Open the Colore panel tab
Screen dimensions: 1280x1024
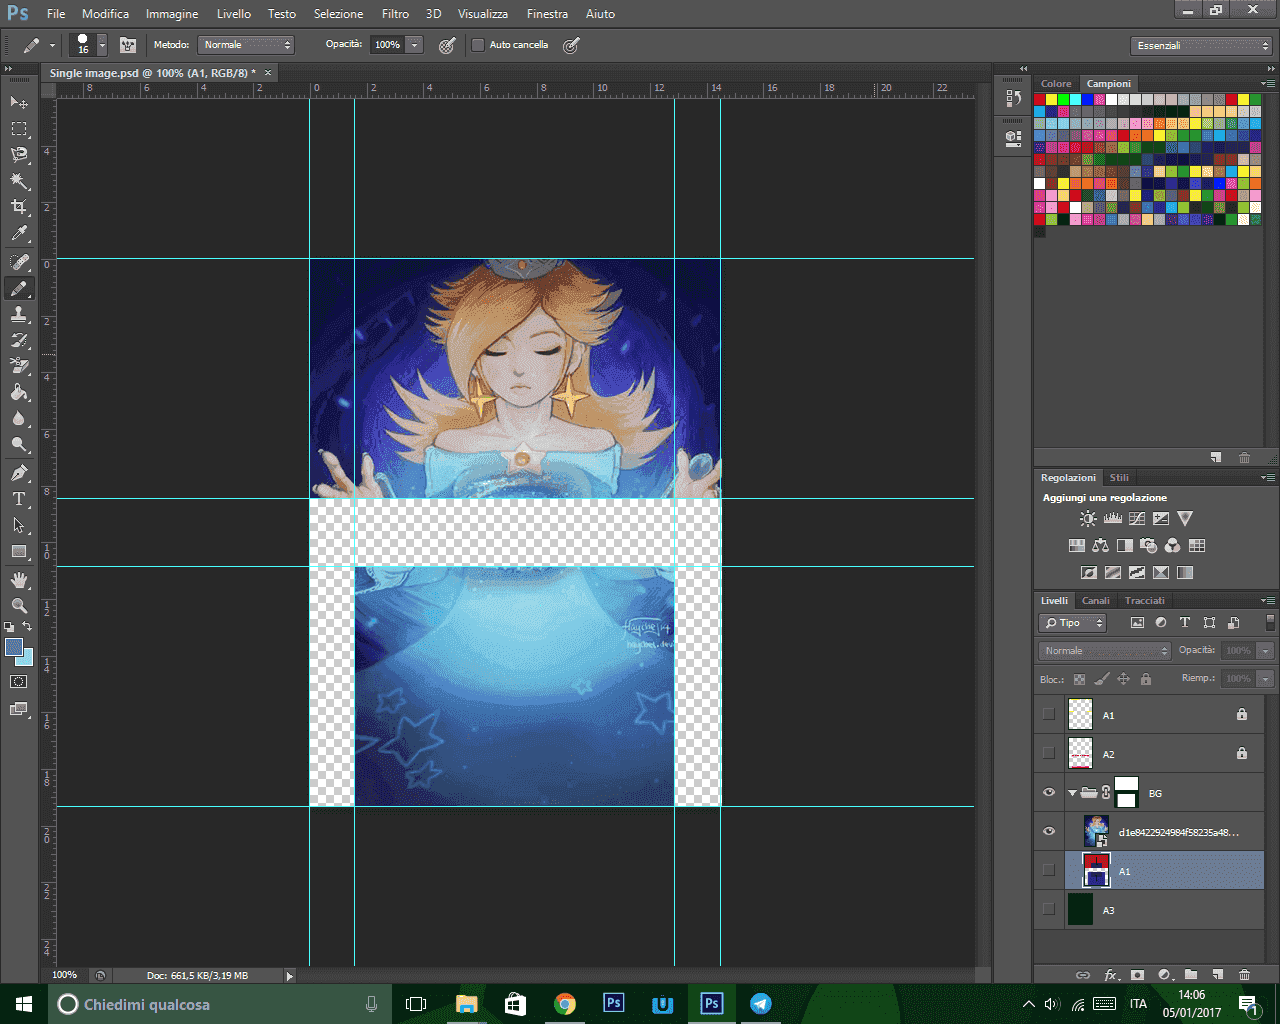pos(1056,84)
